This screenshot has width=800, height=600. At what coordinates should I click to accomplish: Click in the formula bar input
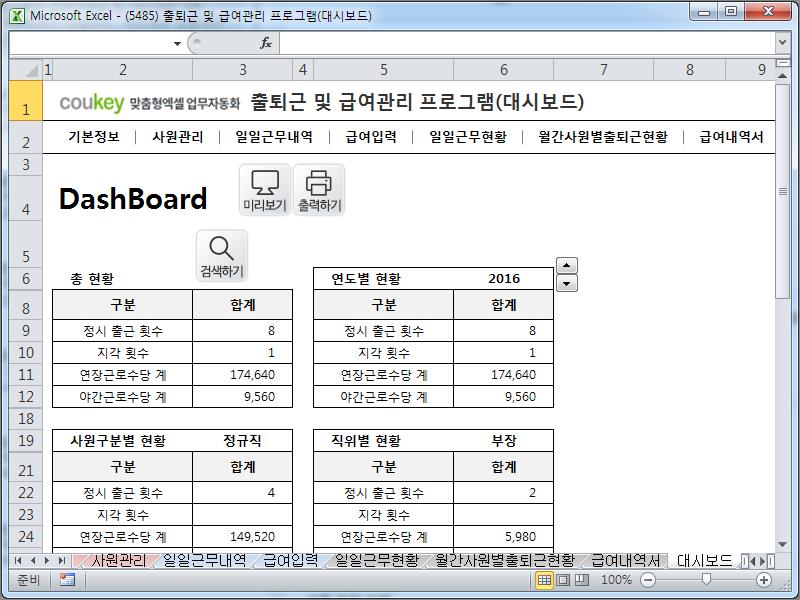pos(527,43)
